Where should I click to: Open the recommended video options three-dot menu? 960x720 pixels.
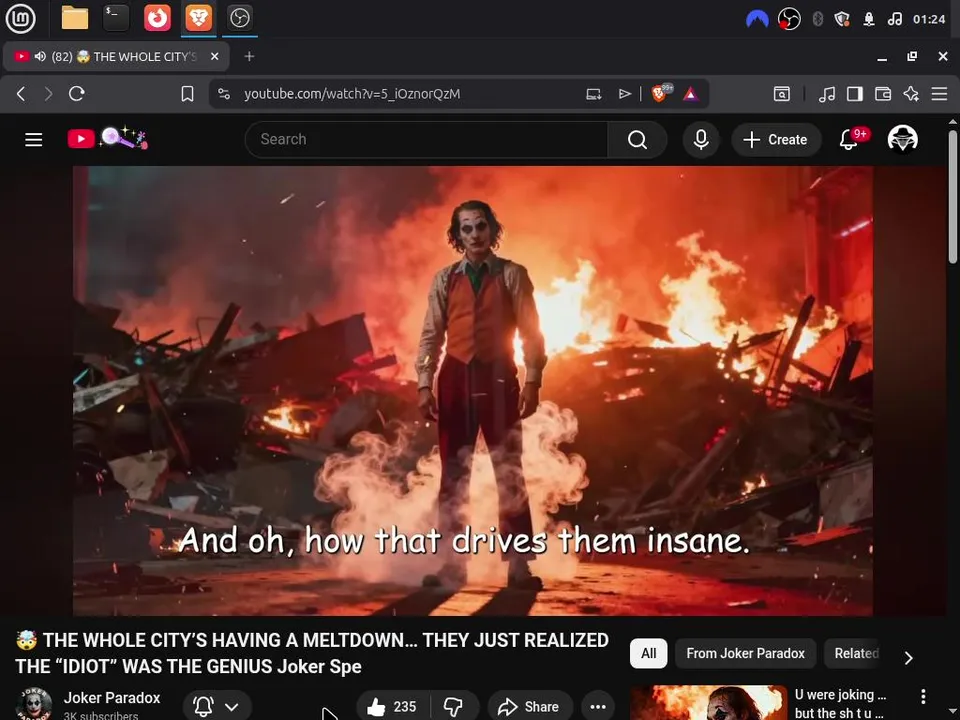coord(923,696)
